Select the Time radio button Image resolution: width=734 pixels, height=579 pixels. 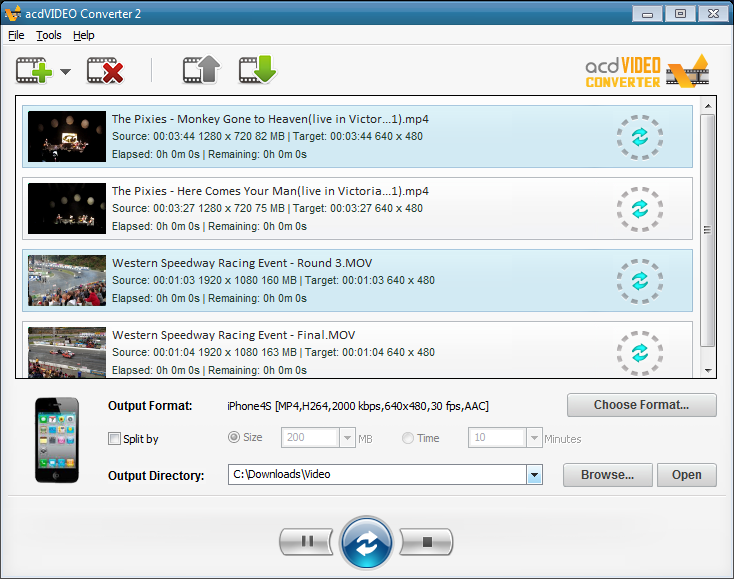point(408,438)
